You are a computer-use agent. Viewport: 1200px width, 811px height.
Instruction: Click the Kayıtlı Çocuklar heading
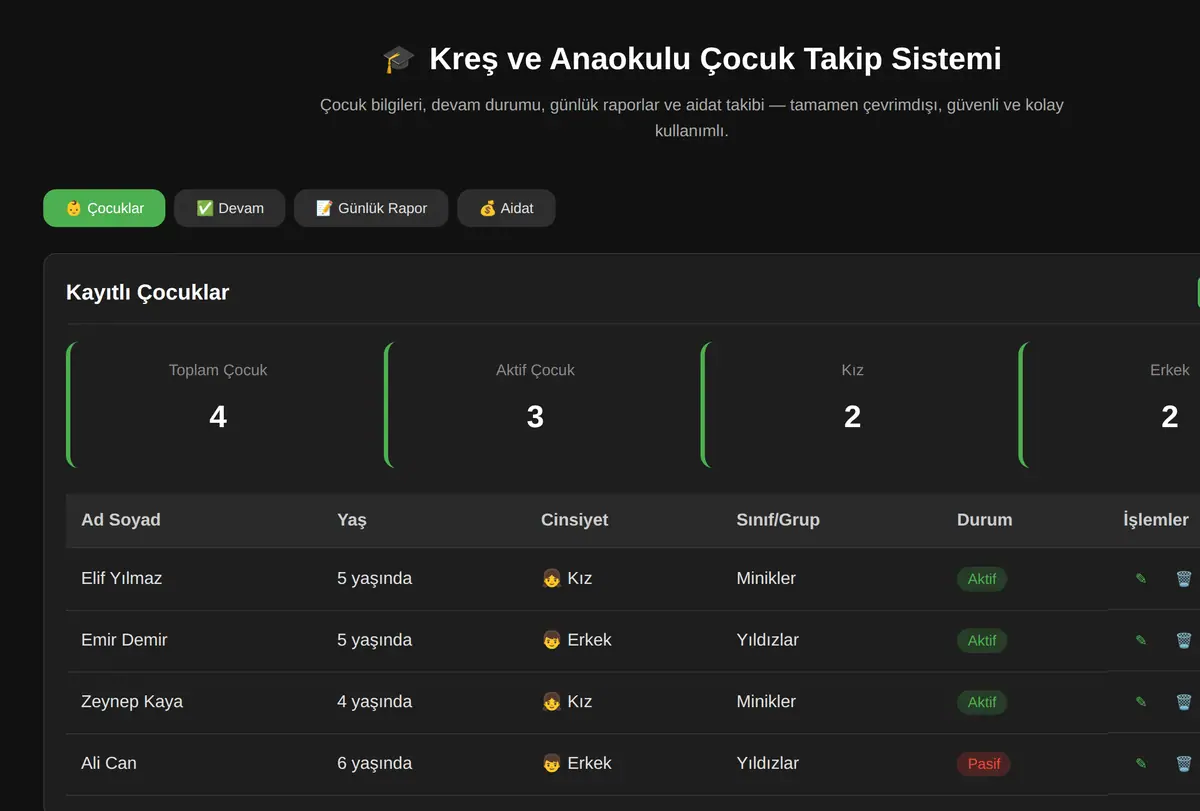(x=148, y=292)
